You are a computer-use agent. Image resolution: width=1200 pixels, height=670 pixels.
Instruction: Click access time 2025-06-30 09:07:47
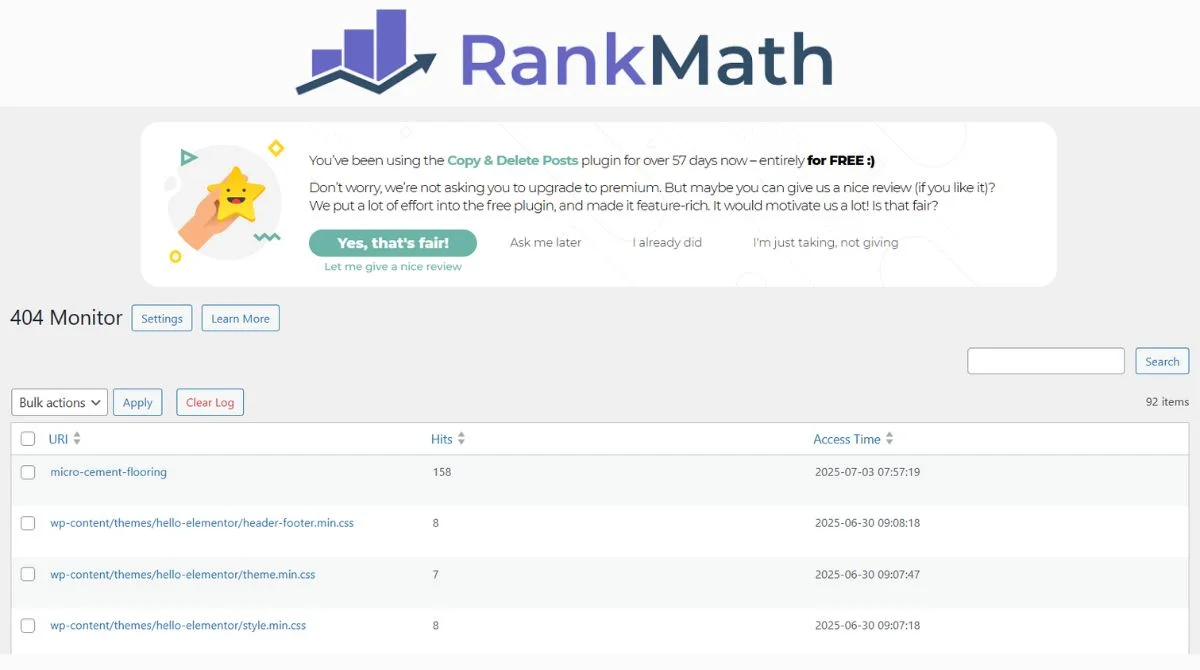tap(867, 574)
